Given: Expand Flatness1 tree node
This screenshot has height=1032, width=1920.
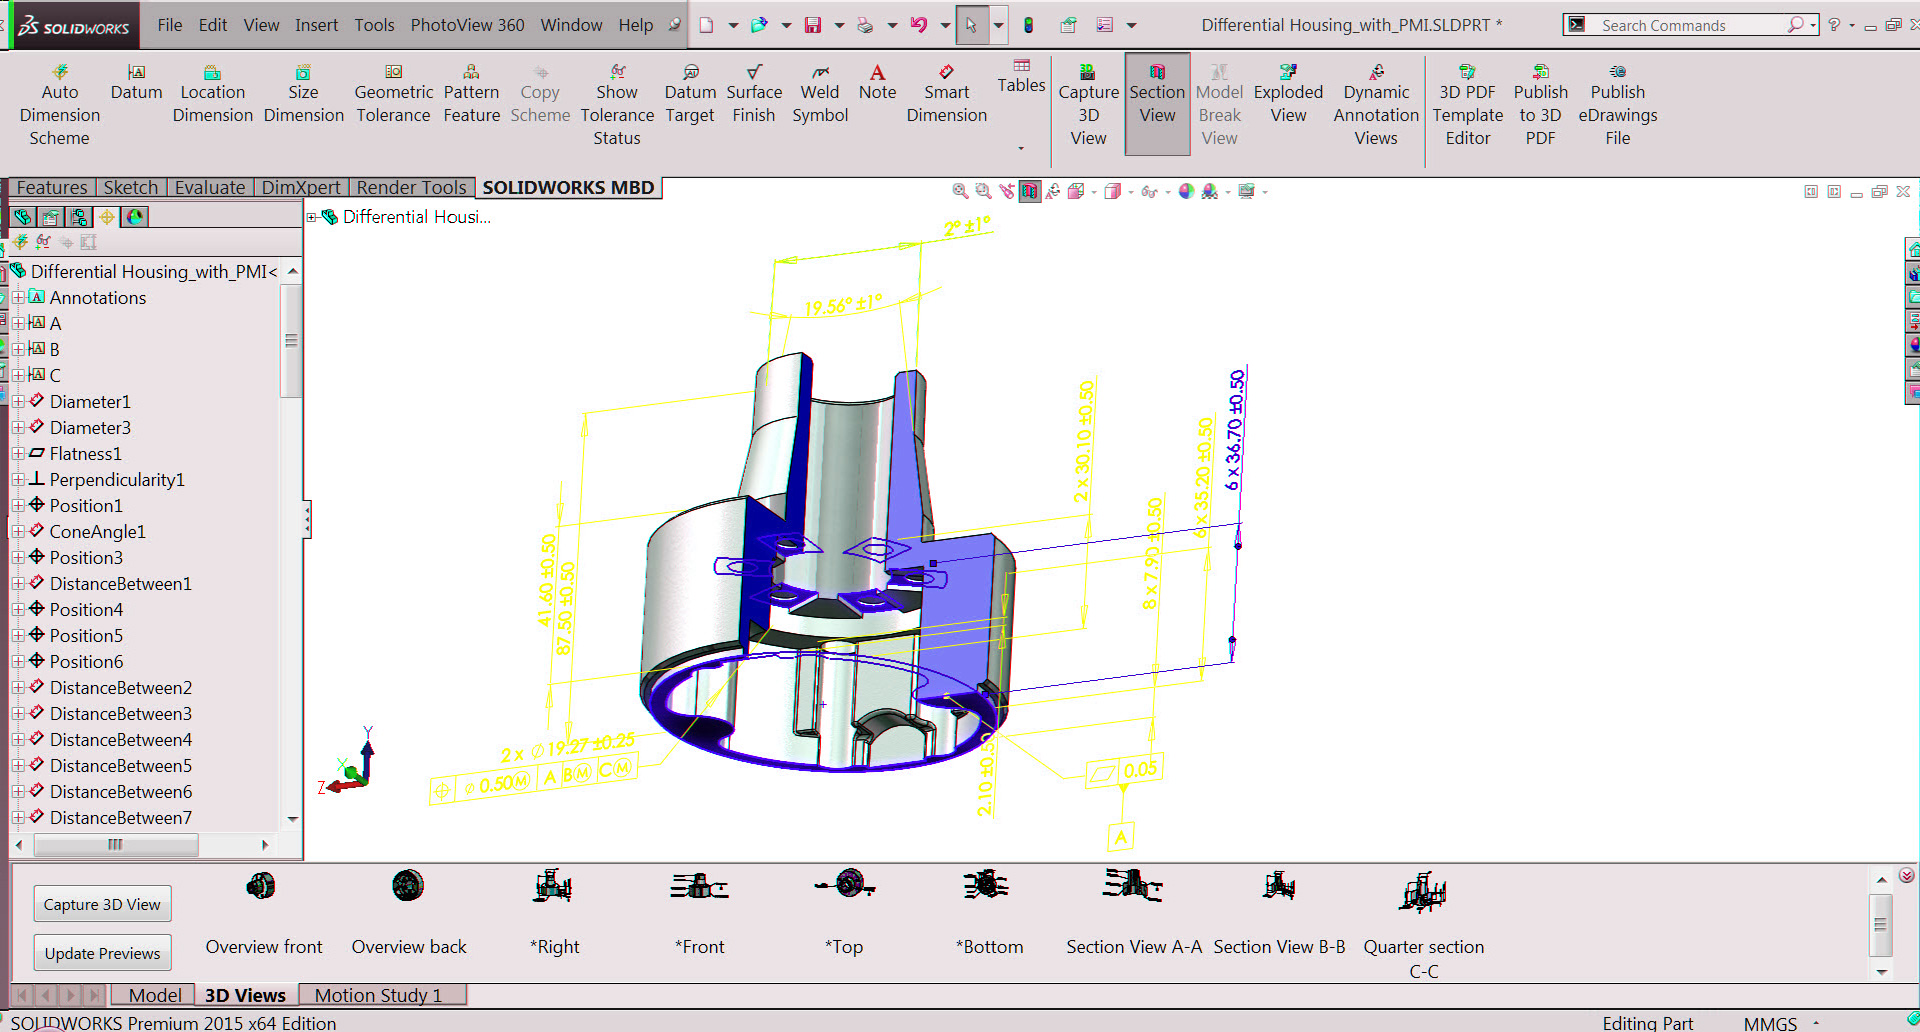Looking at the screenshot, I should coord(18,453).
